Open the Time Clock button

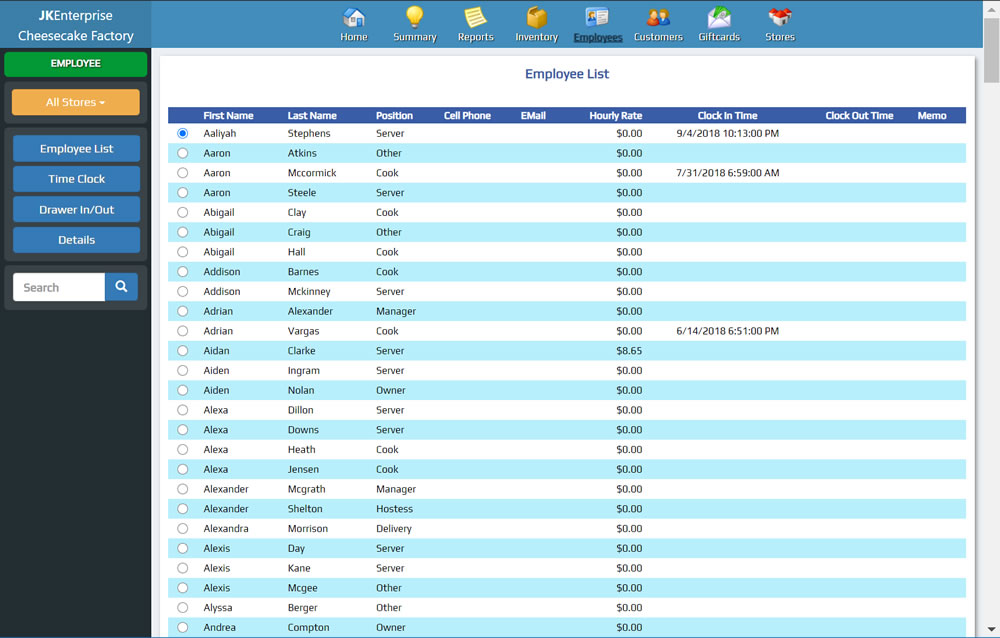pyautogui.click(x=77, y=179)
